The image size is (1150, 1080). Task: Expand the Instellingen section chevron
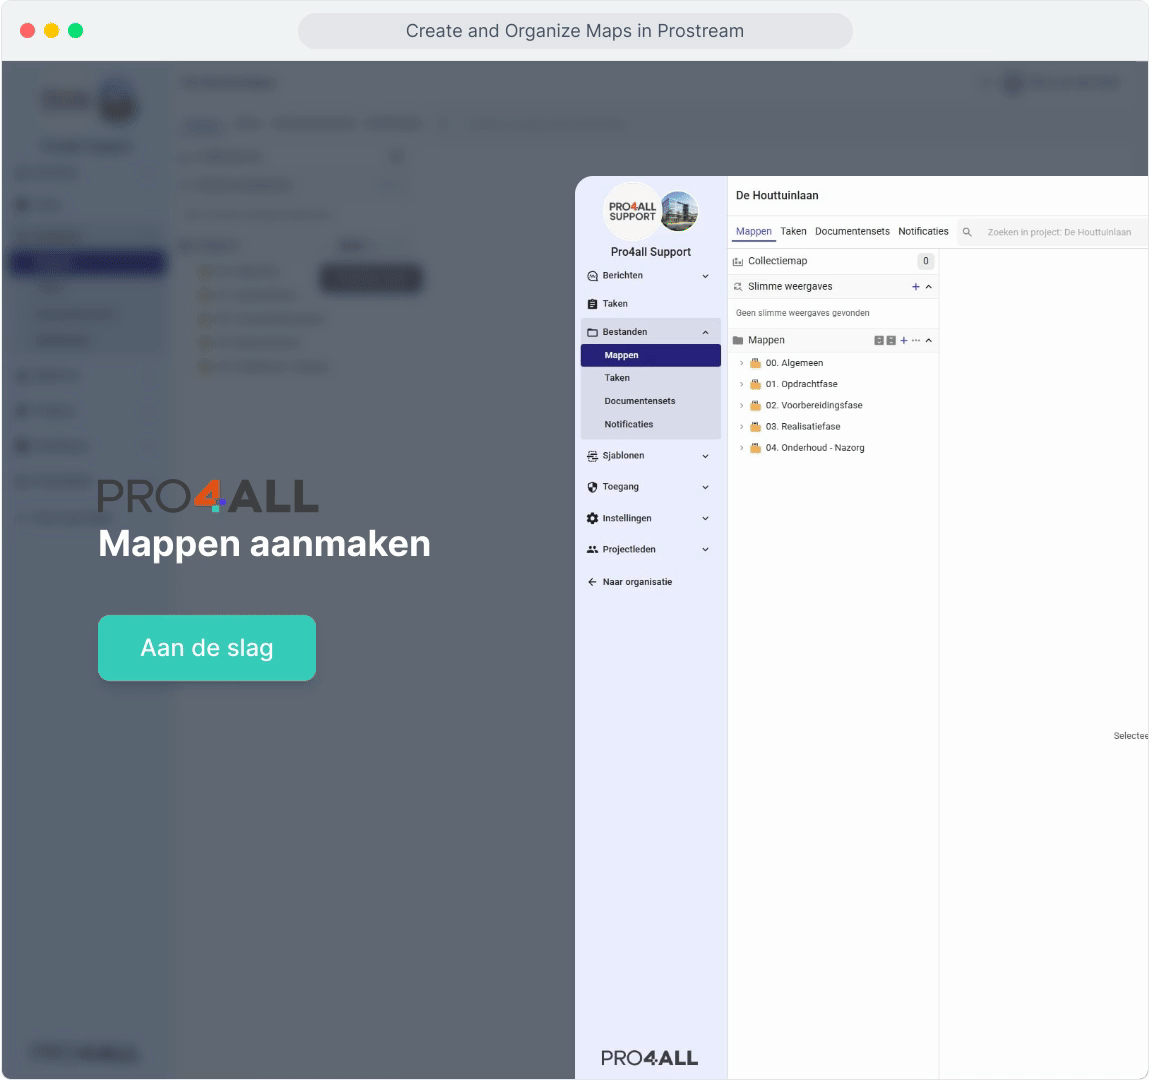point(706,518)
